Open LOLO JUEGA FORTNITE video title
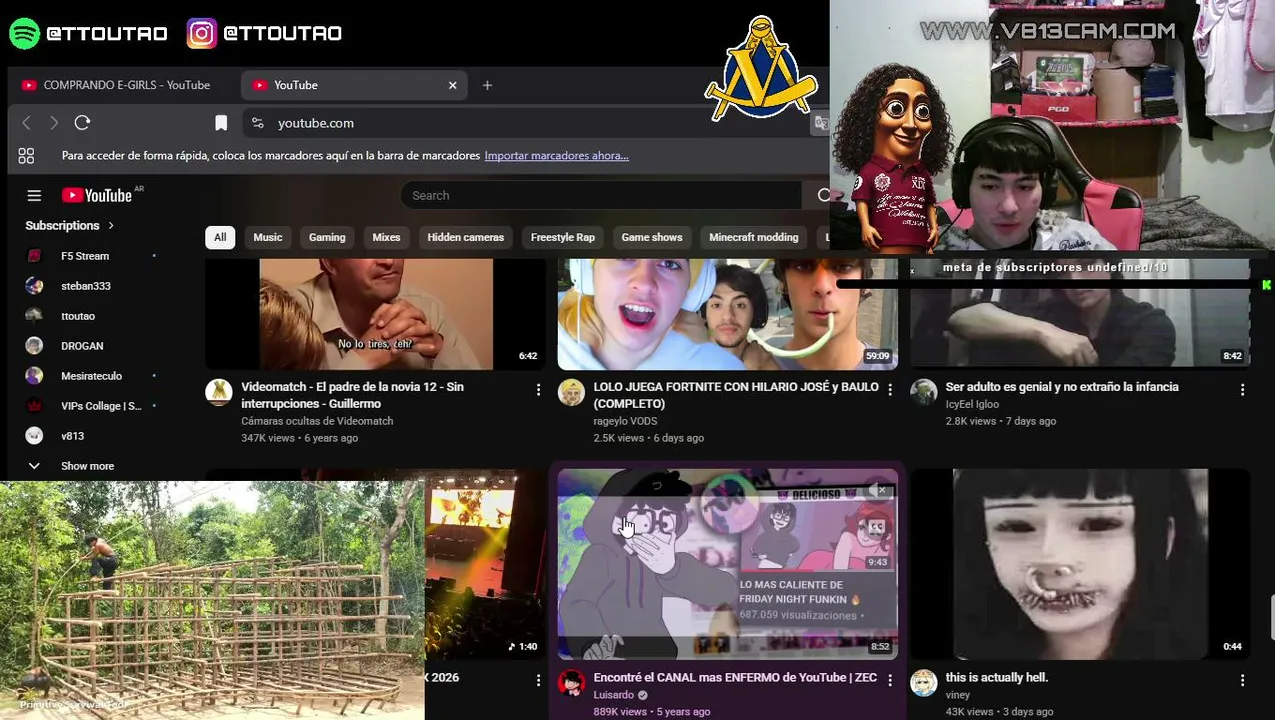The image size is (1275, 720). 736,395
